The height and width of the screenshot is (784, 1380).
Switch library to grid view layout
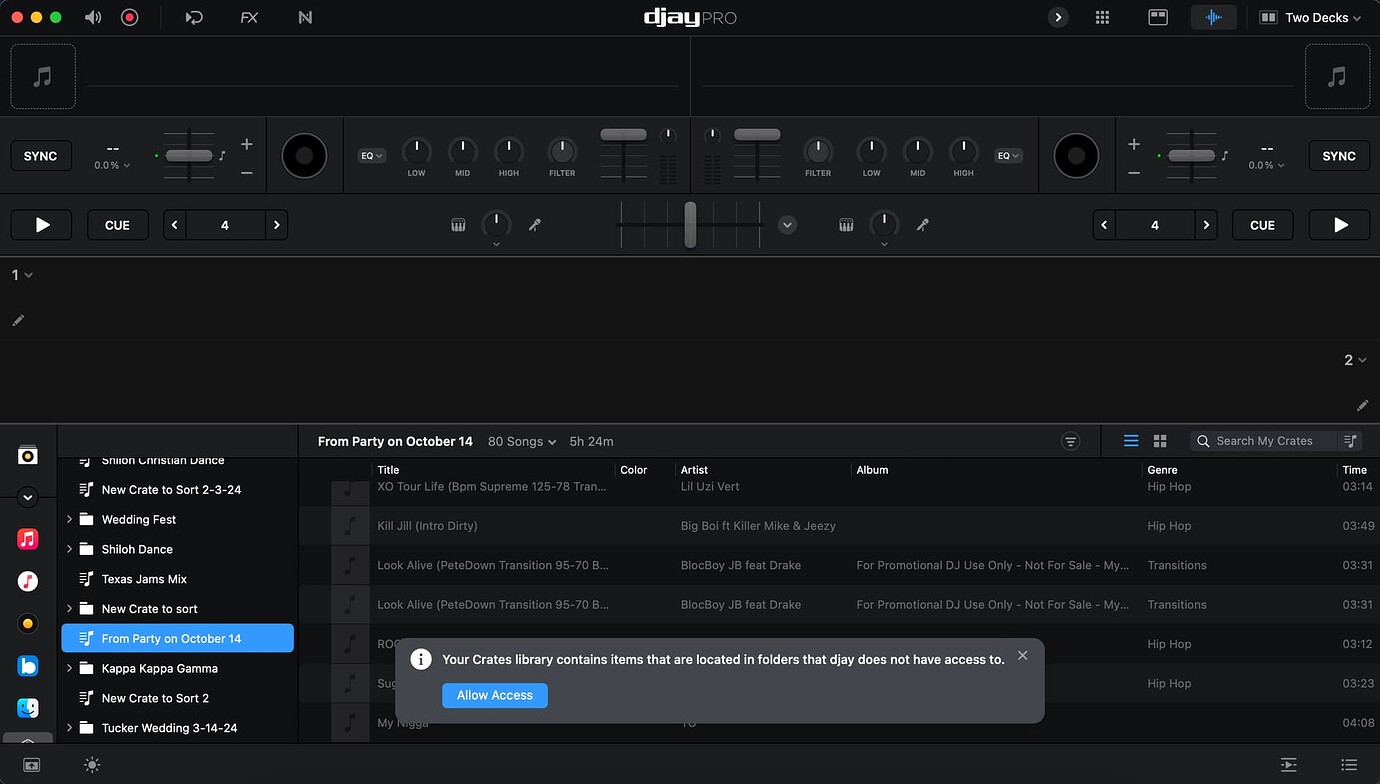1159,440
